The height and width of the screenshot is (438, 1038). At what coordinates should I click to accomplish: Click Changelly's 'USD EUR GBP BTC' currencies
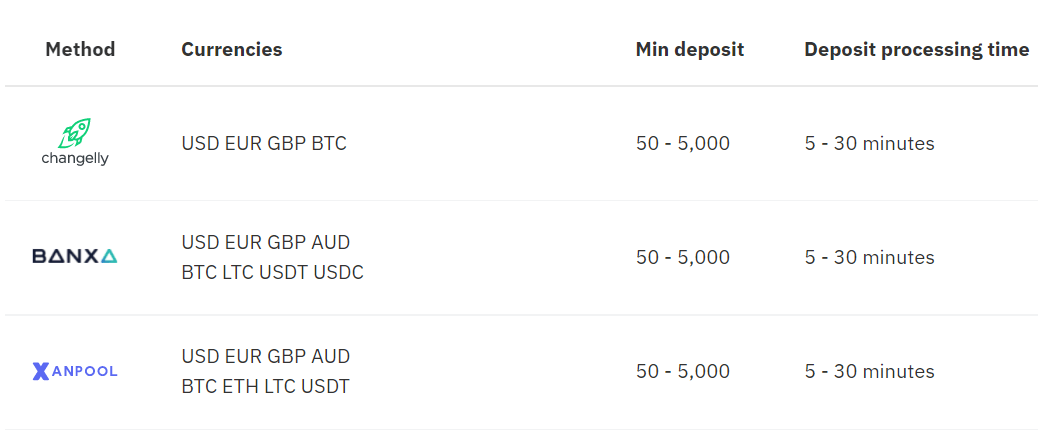pyautogui.click(x=264, y=143)
